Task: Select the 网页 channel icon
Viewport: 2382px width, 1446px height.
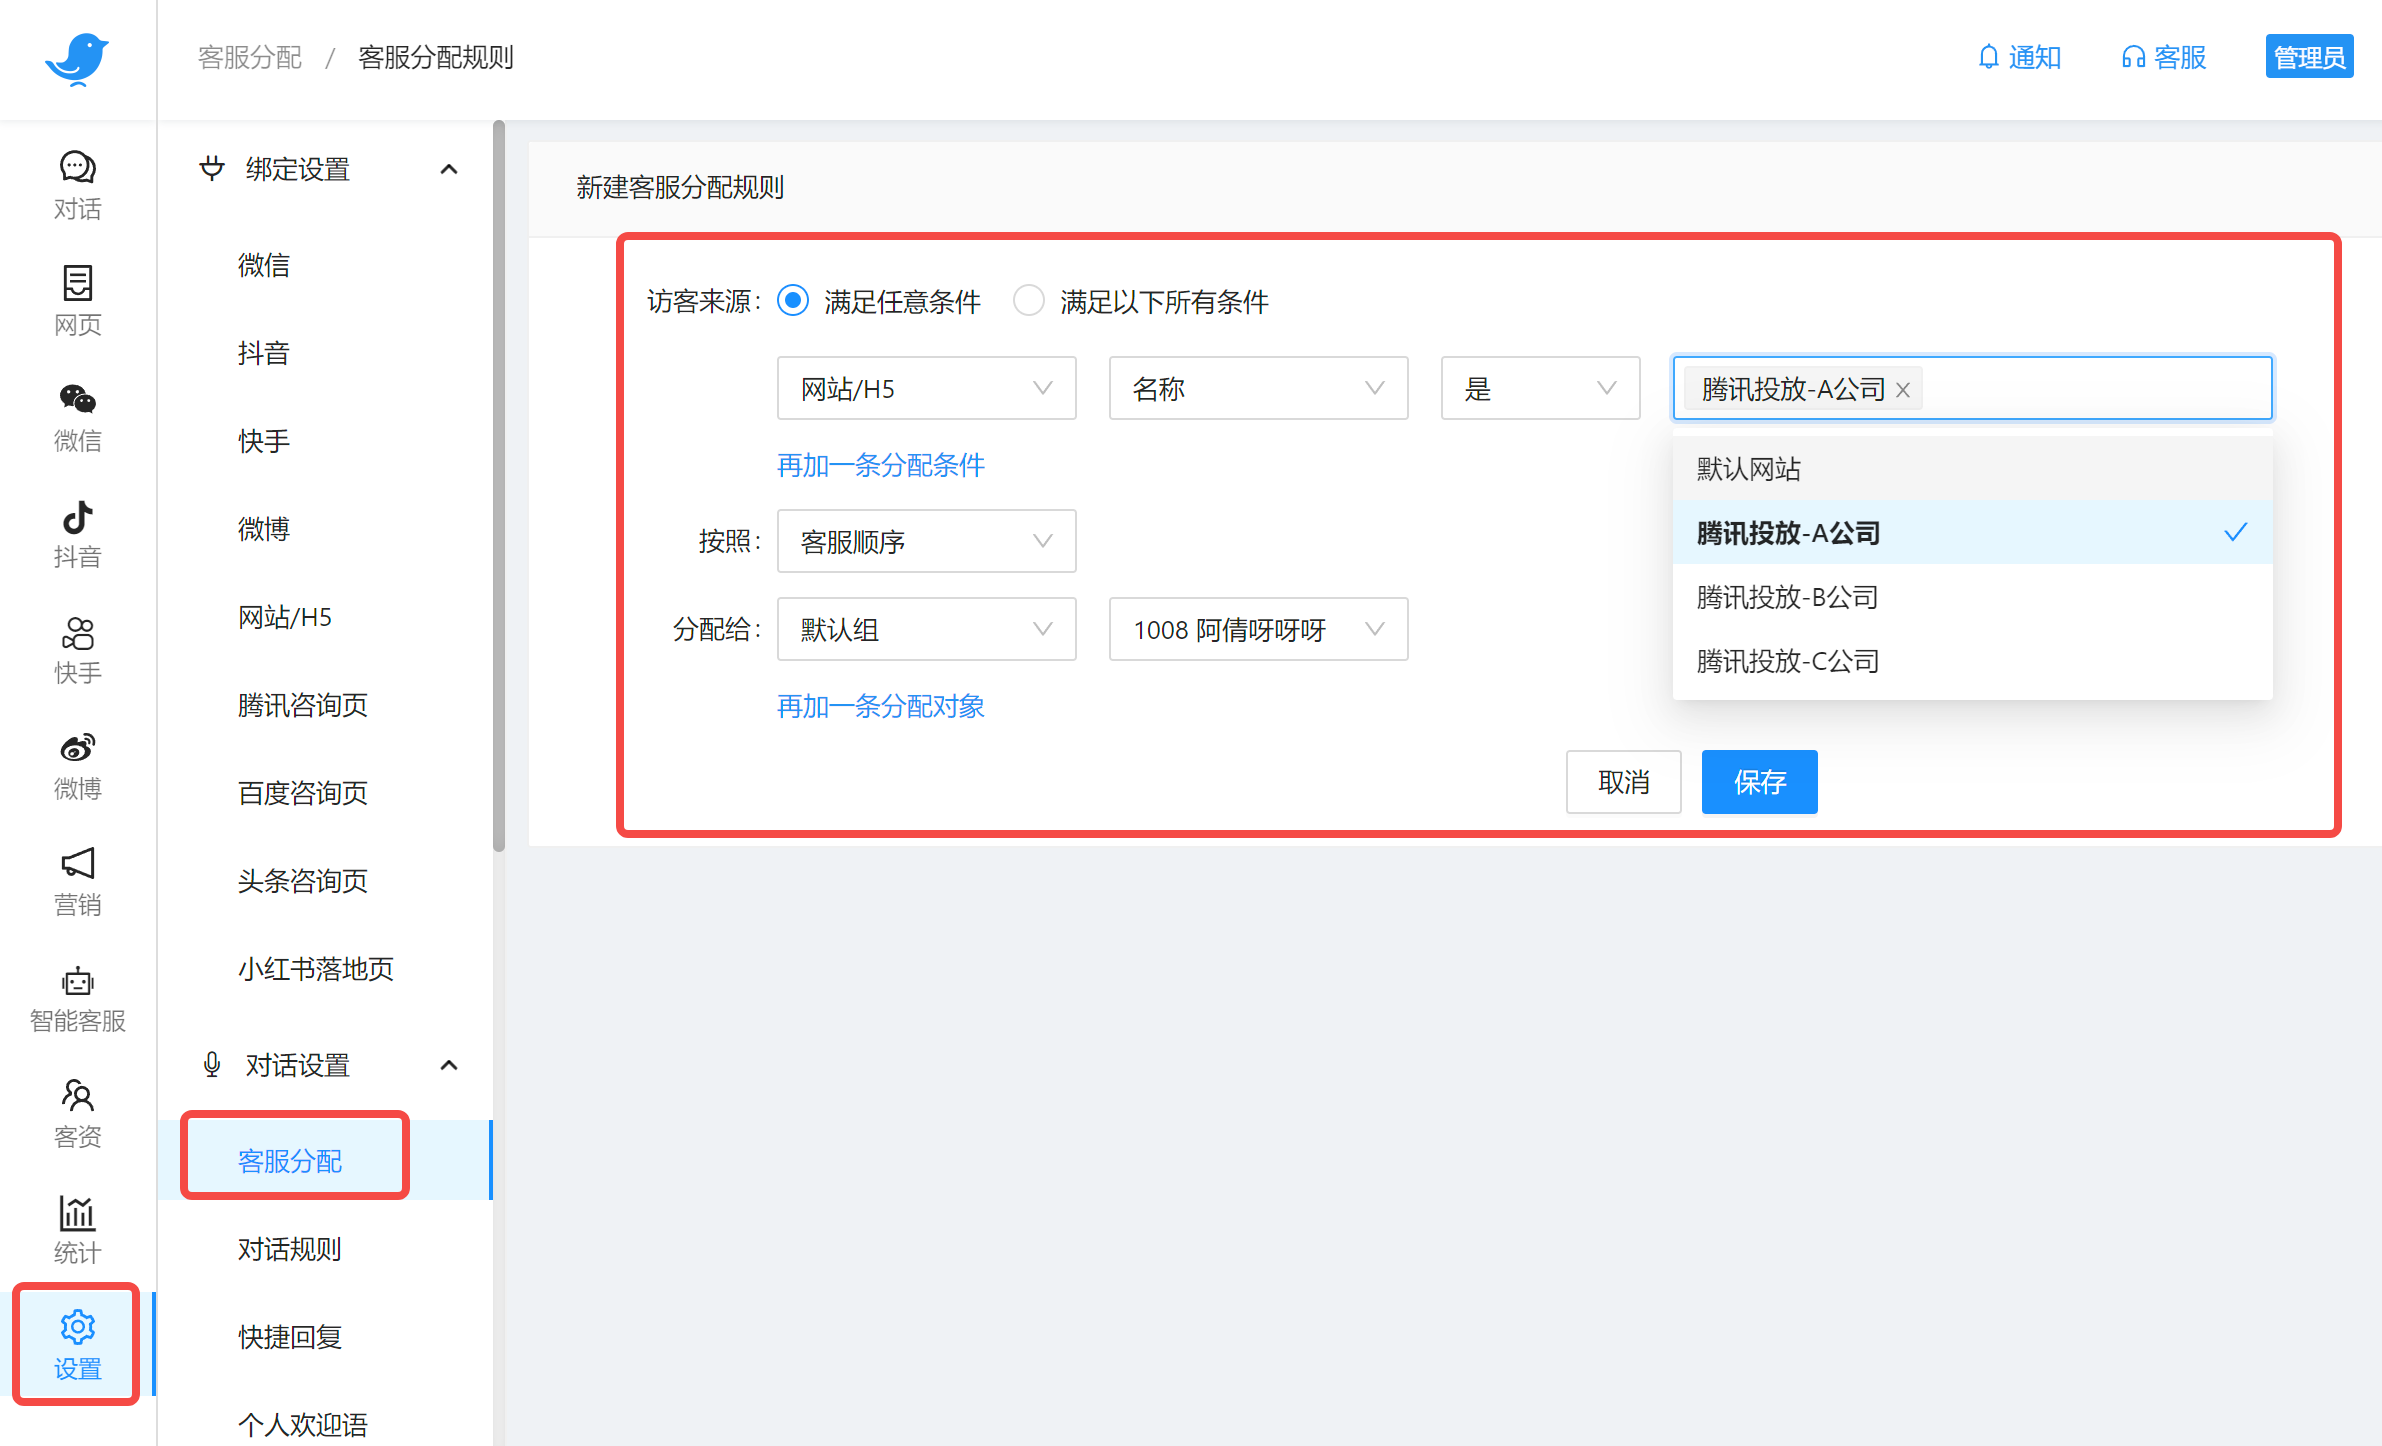Action: coord(77,298)
